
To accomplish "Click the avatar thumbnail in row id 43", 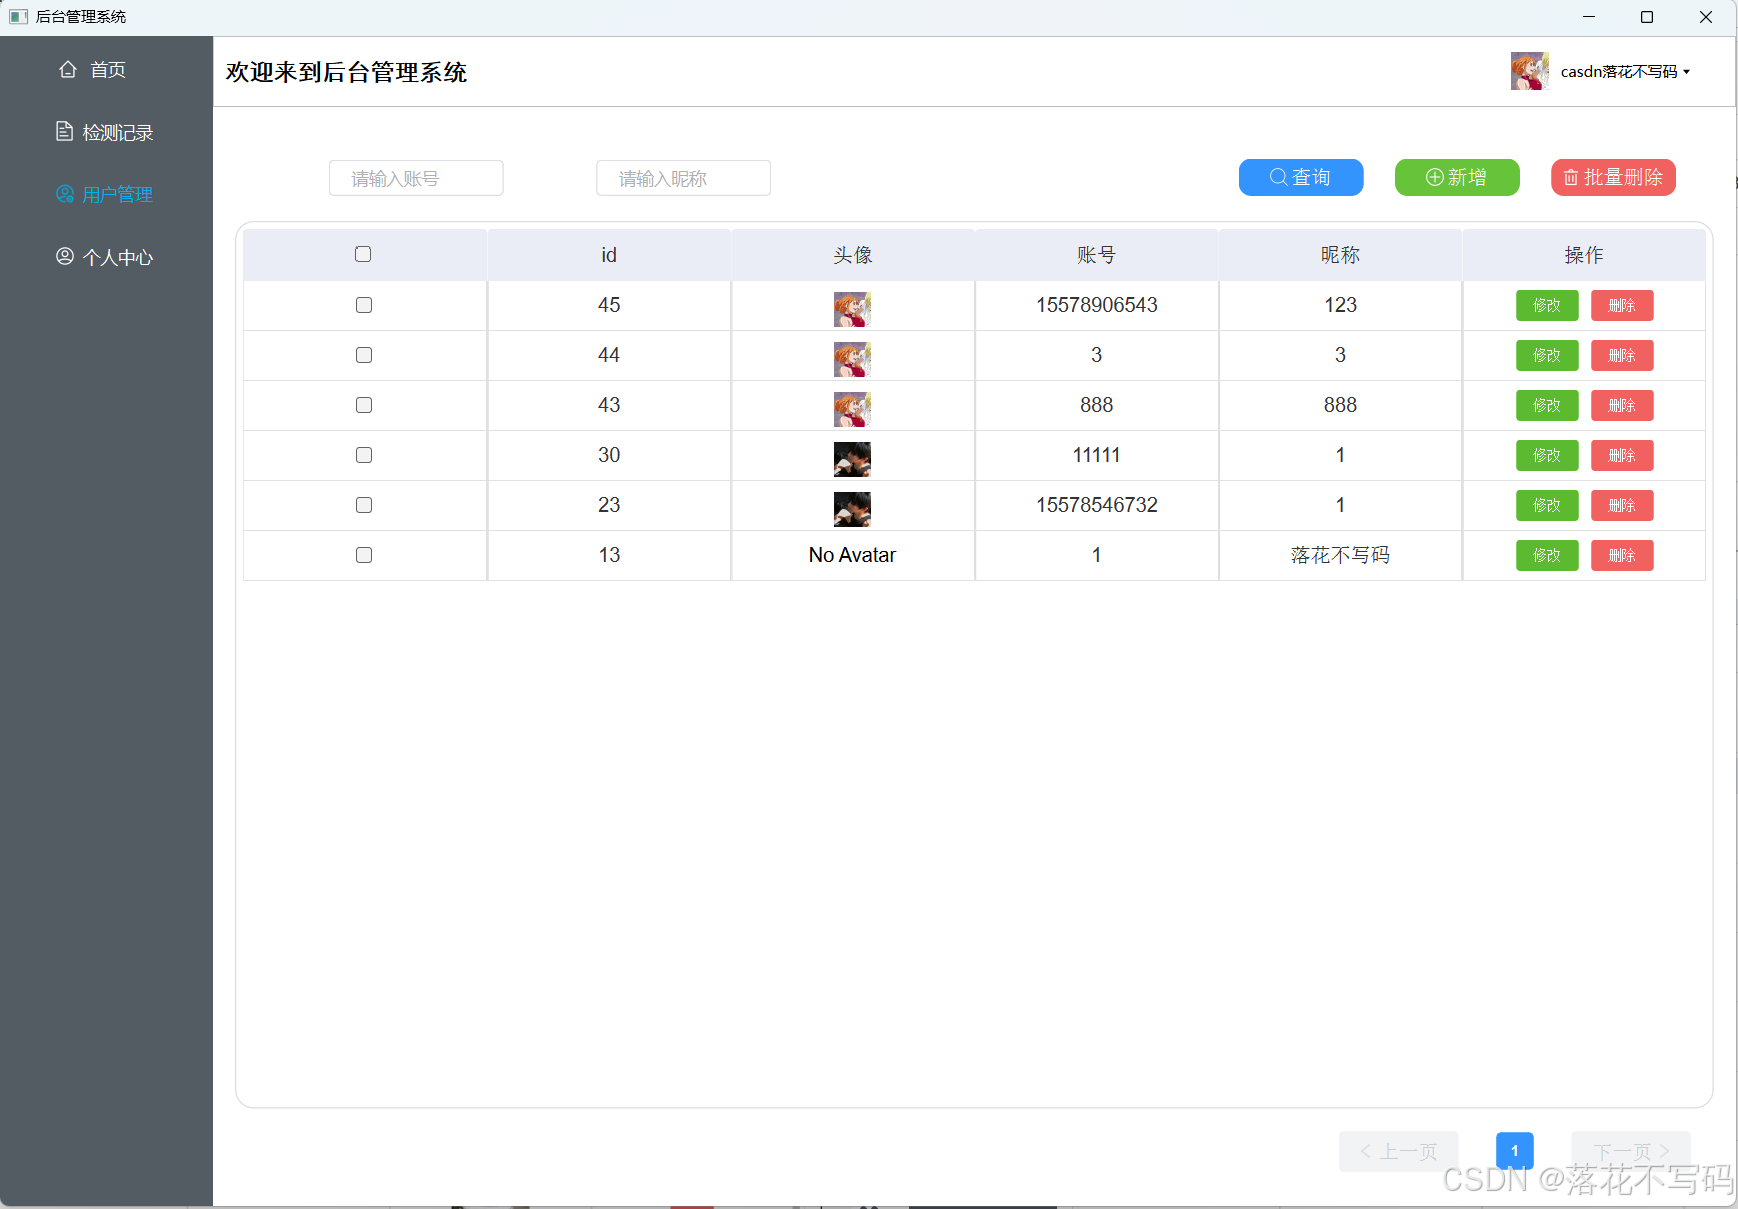I will point(852,409).
